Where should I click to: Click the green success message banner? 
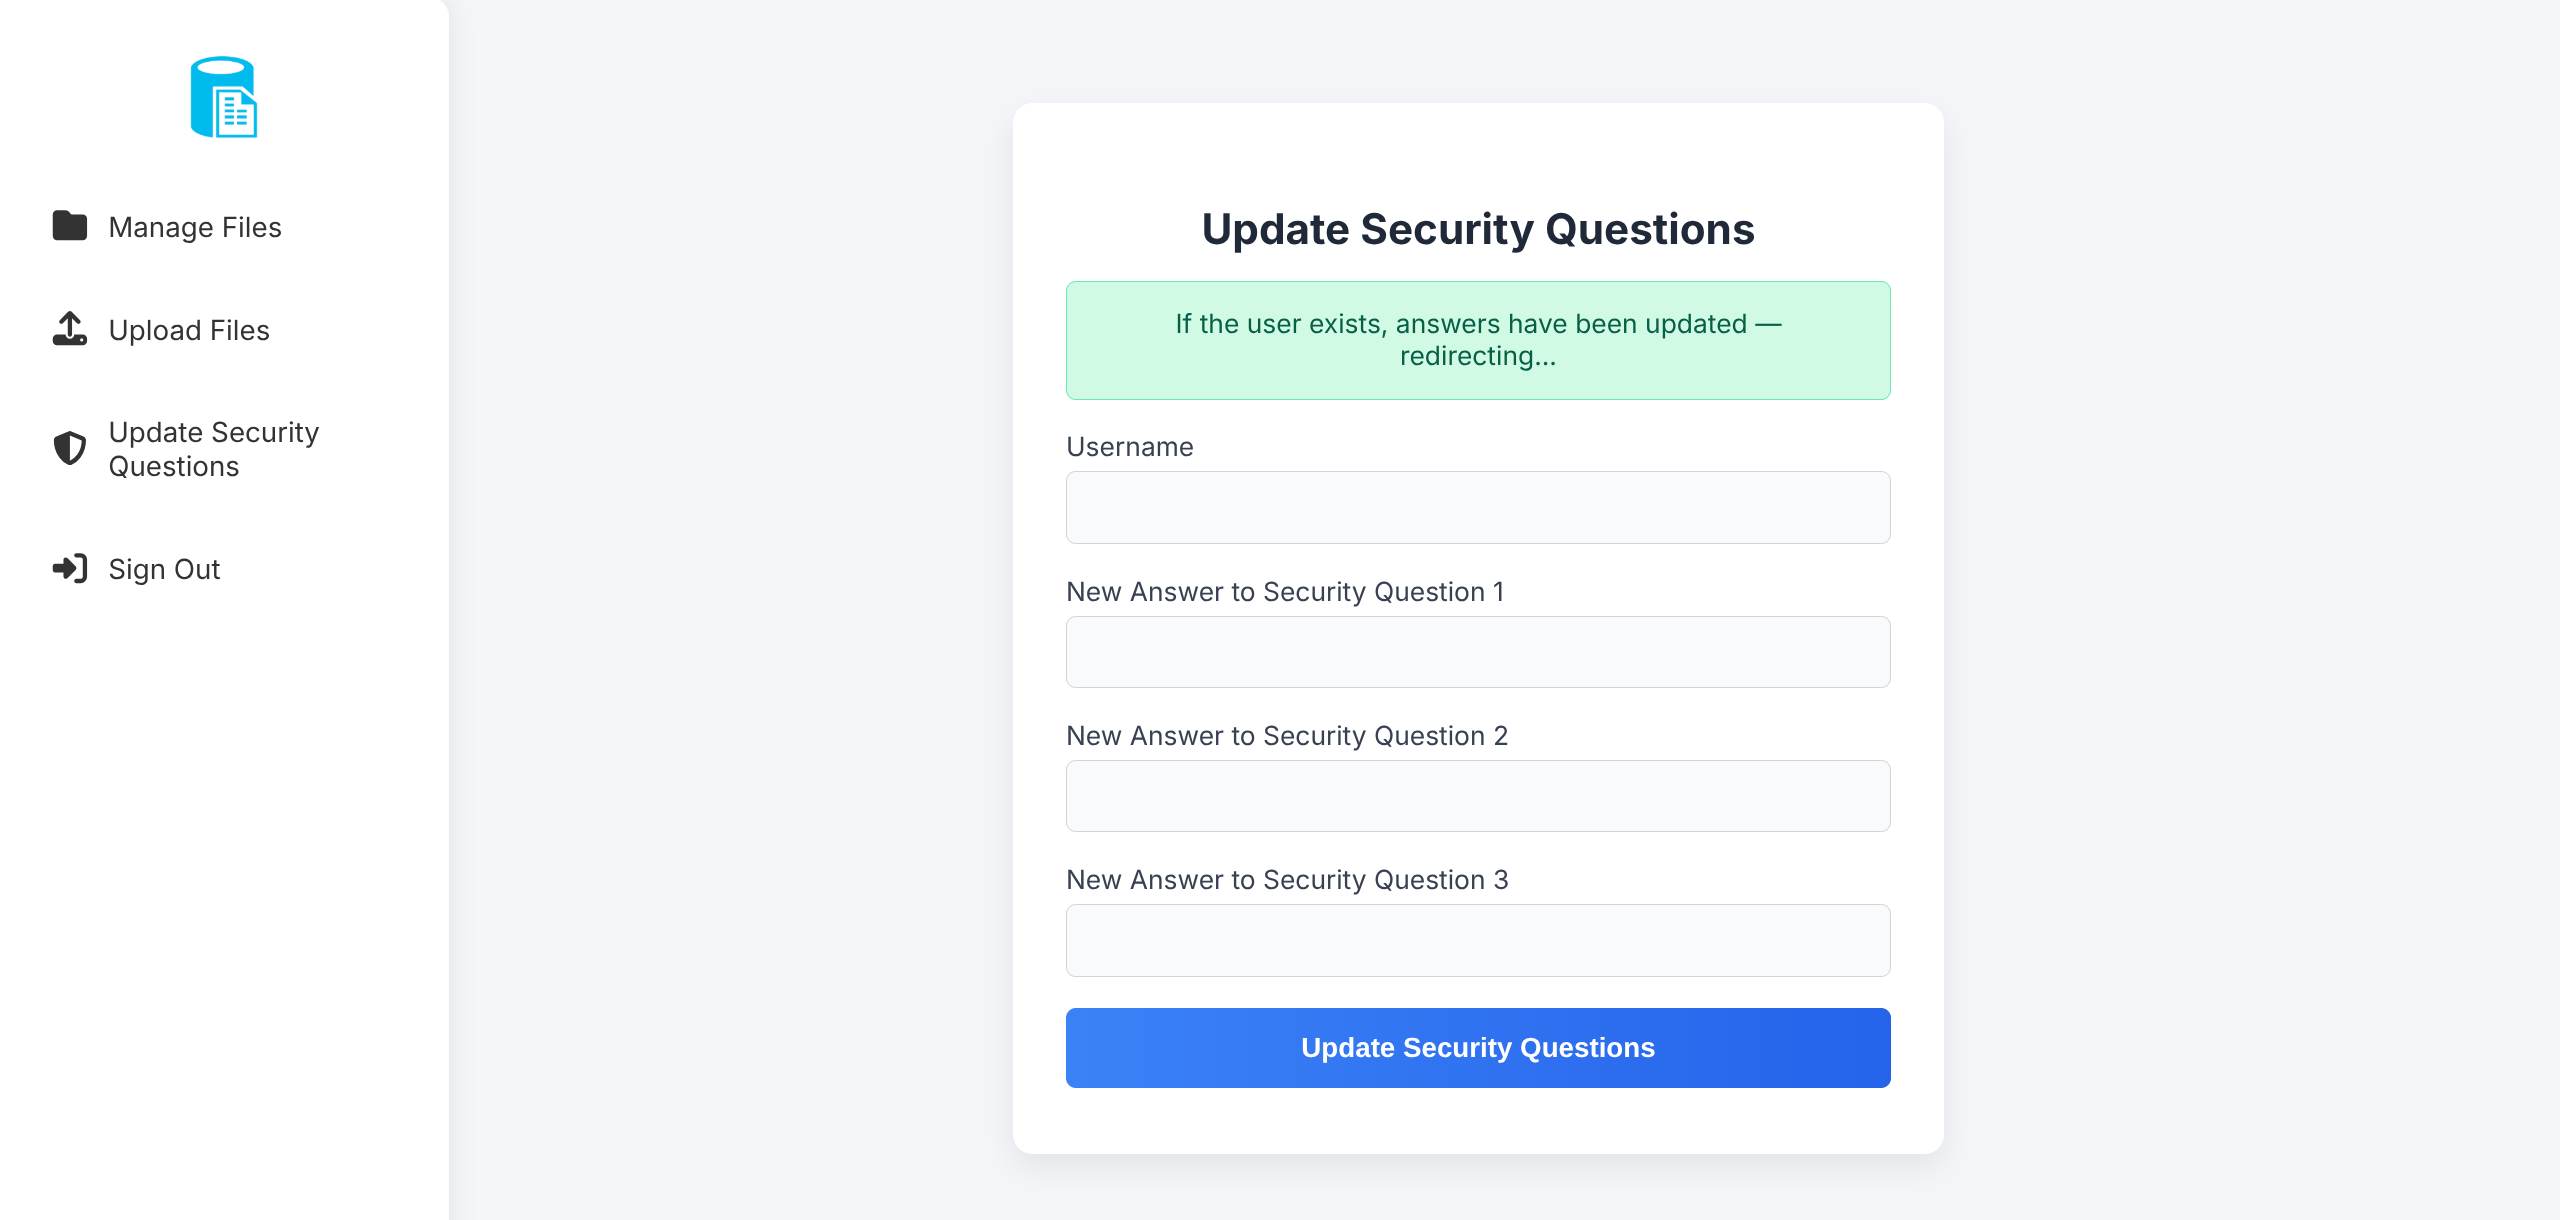[x=1477, y=340]
